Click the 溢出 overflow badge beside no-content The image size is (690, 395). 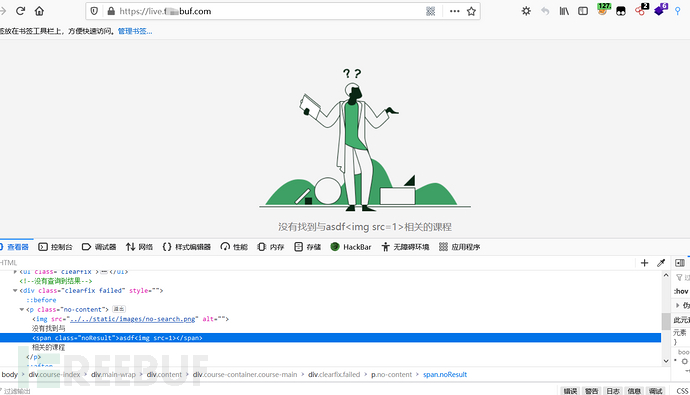coord(119,309)
